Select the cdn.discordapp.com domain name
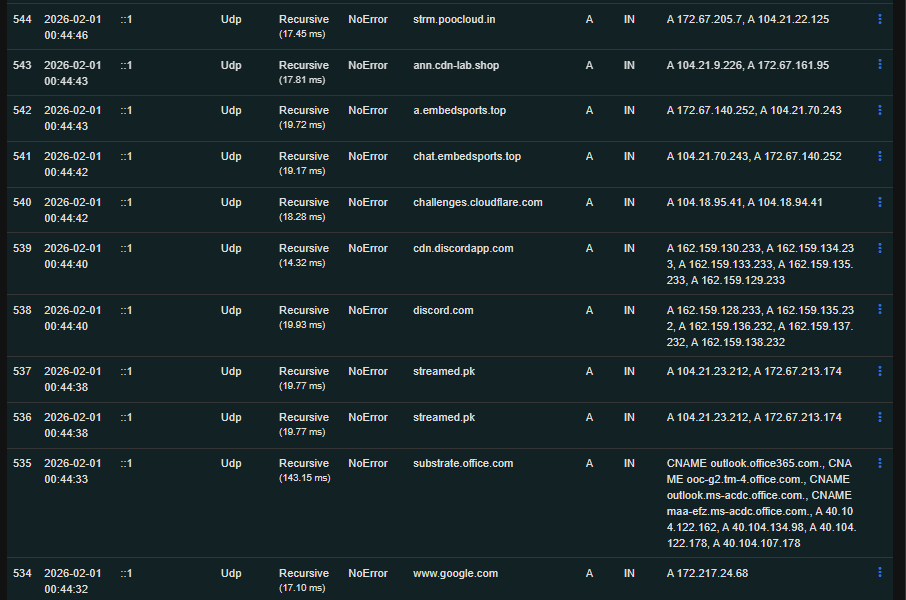This screenshot has width=906, height=600. tap(462, 248)
